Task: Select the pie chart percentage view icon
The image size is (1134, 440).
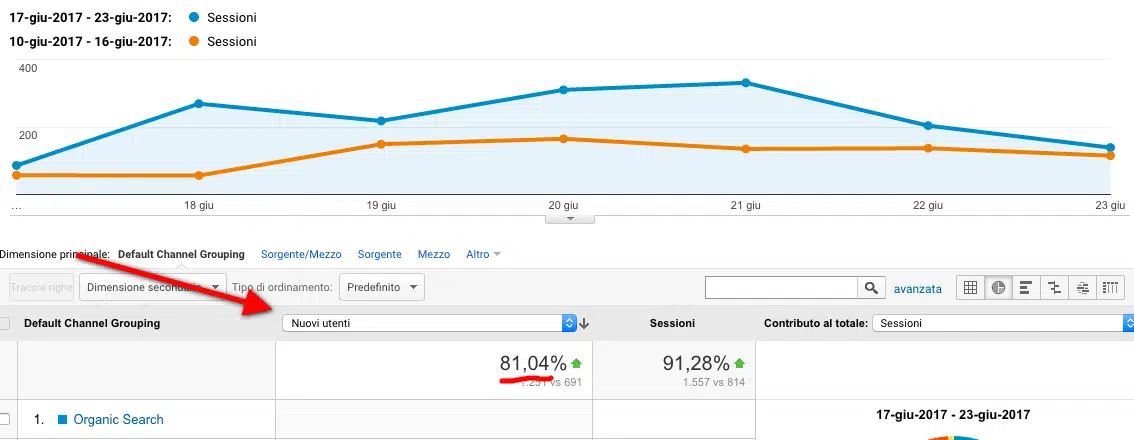Action: (999, 287)
